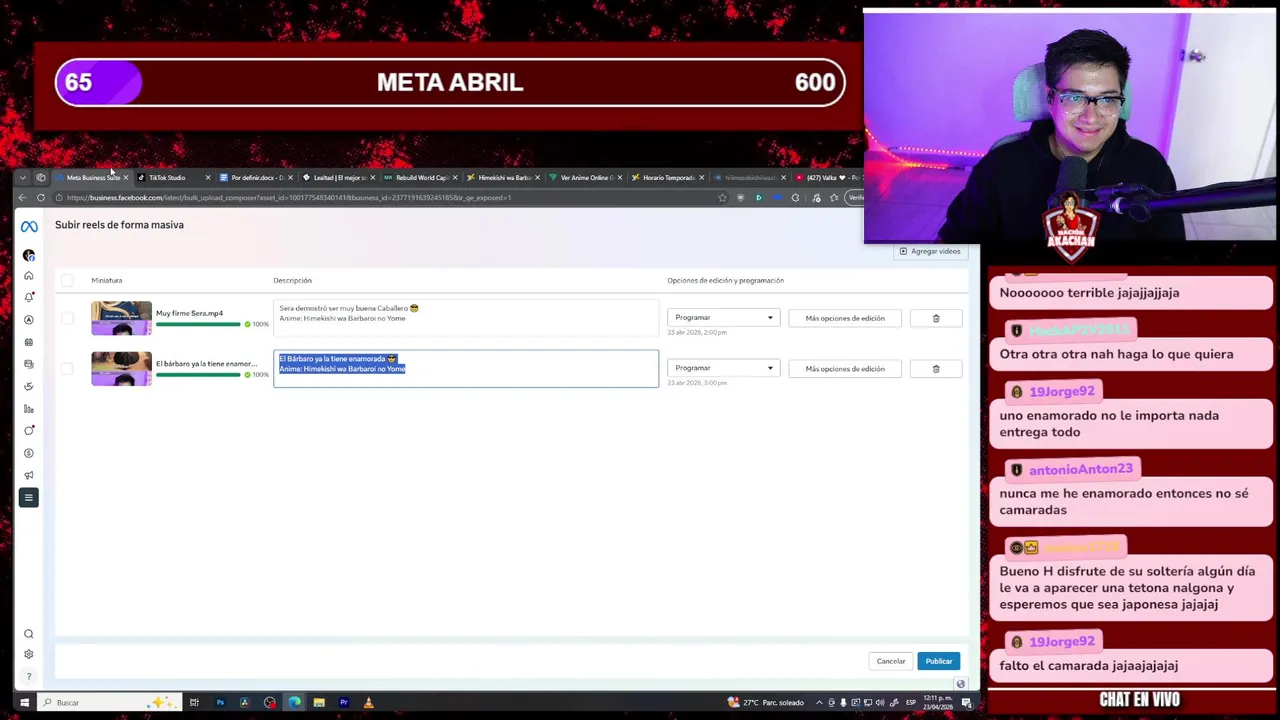This screenshot has width=1280, height=720.
Task: Open second row Programar dropdown
Action: 723,368
